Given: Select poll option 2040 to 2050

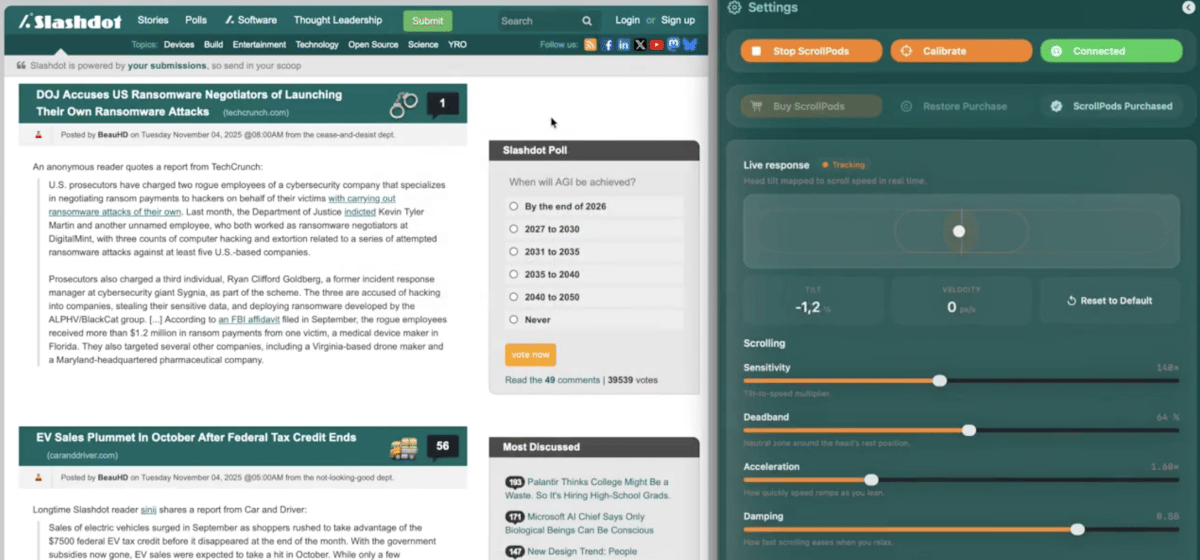Looking at the screenshot, I should coord(513,297).
